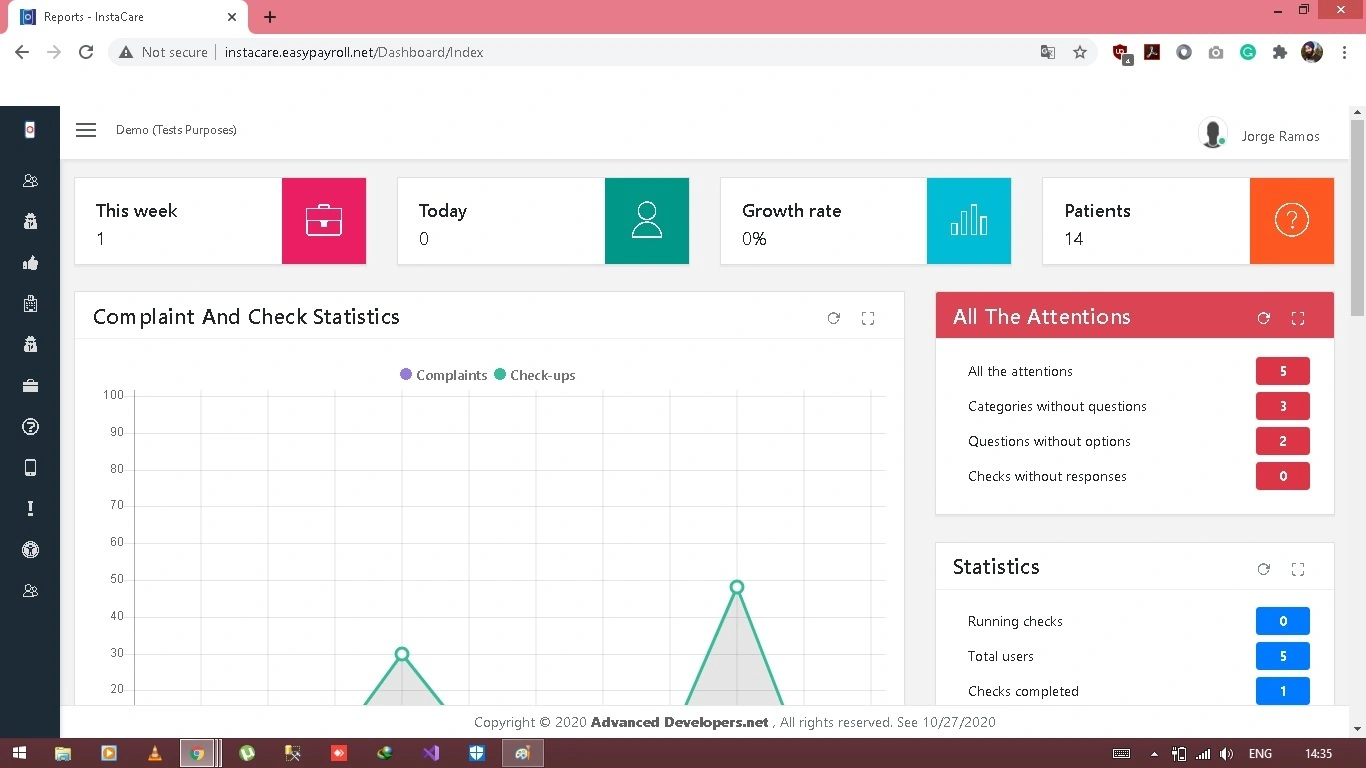Expand the Statistics panel to fullscreen
This screenshot has width=1366, height=768.
coord(1298,569)
